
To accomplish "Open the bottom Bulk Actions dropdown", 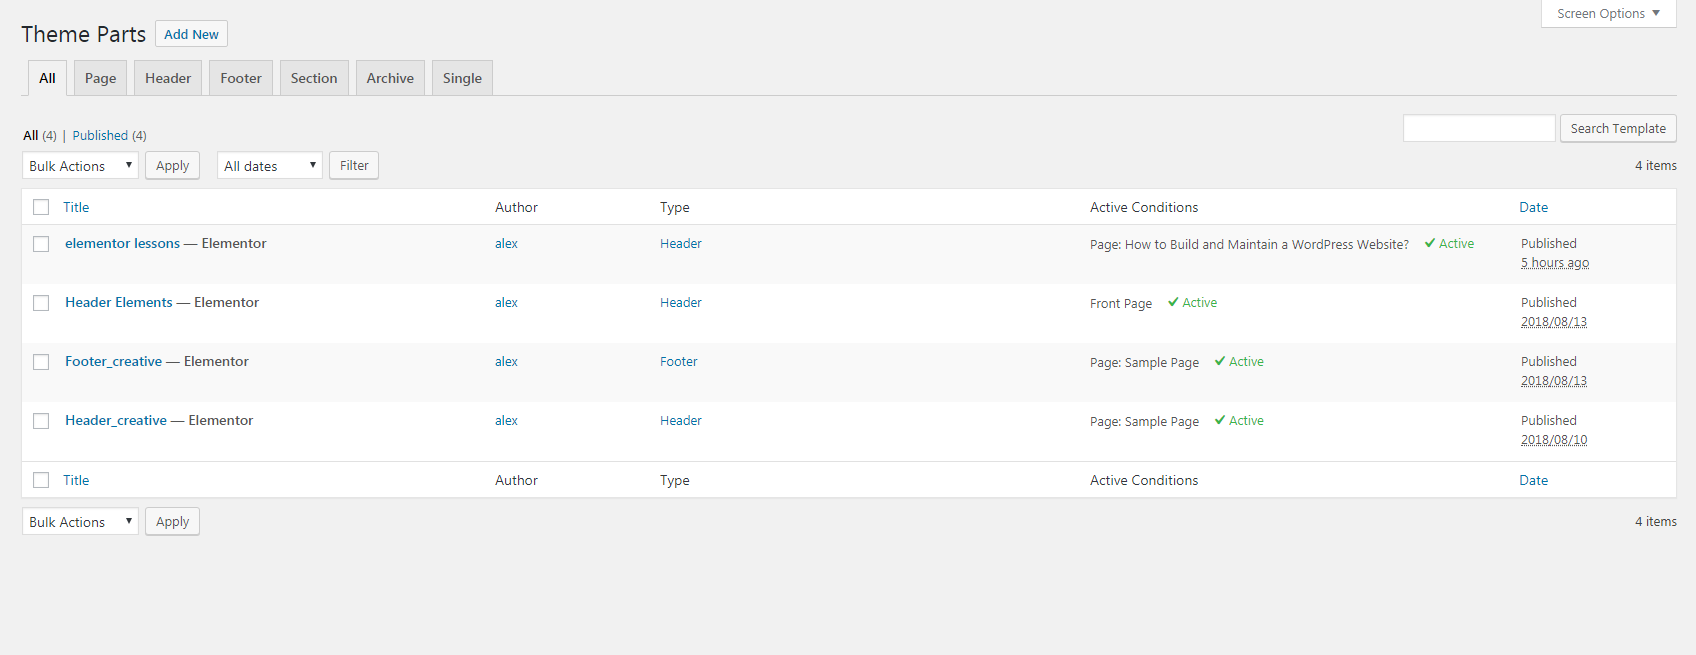I will coord(80,522).
